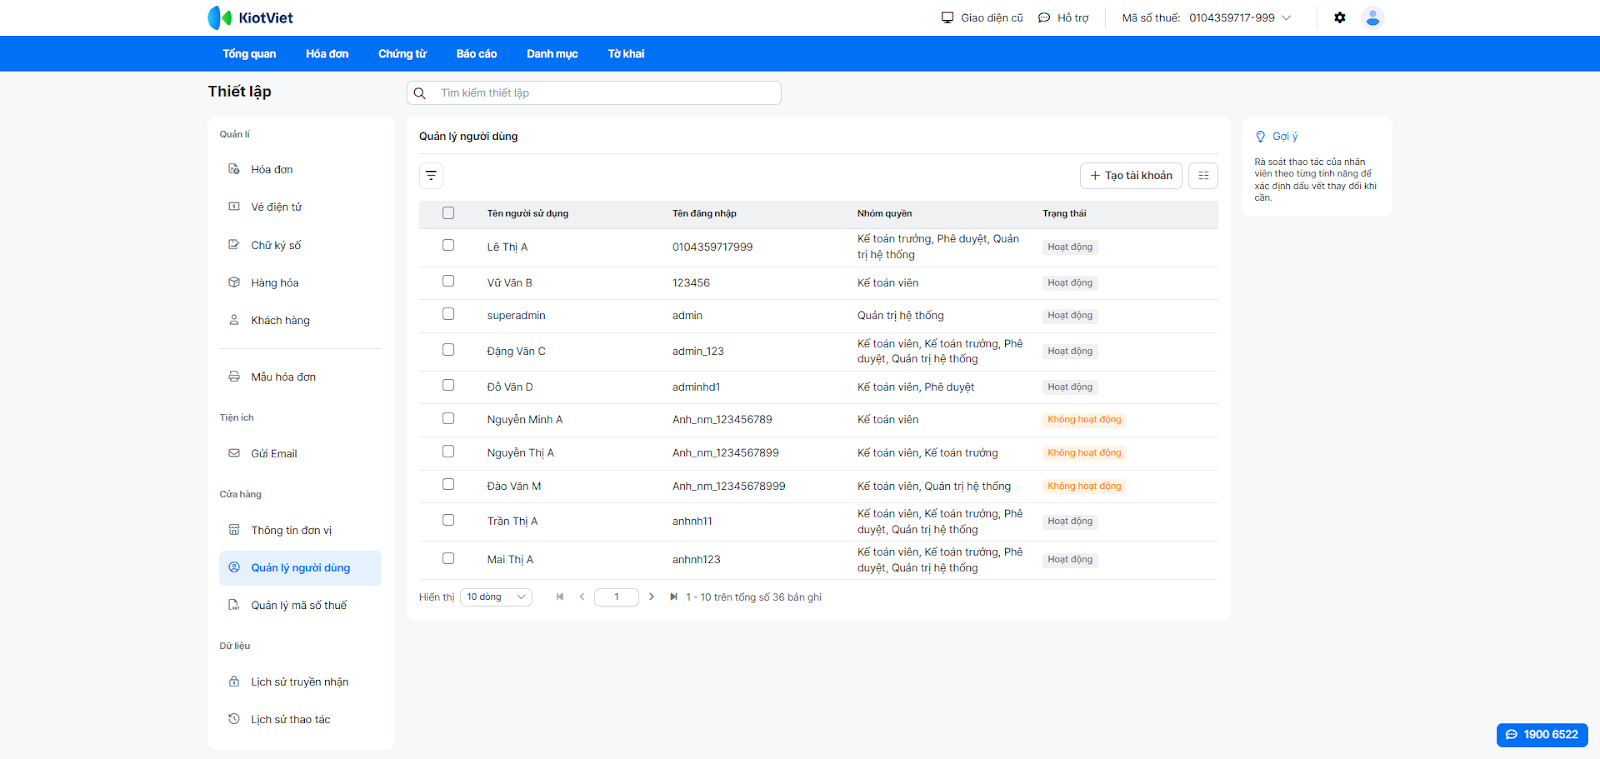The image size is (1600, 759).
Task: Click the filter icon above the user table
Action: coord(431,176)
